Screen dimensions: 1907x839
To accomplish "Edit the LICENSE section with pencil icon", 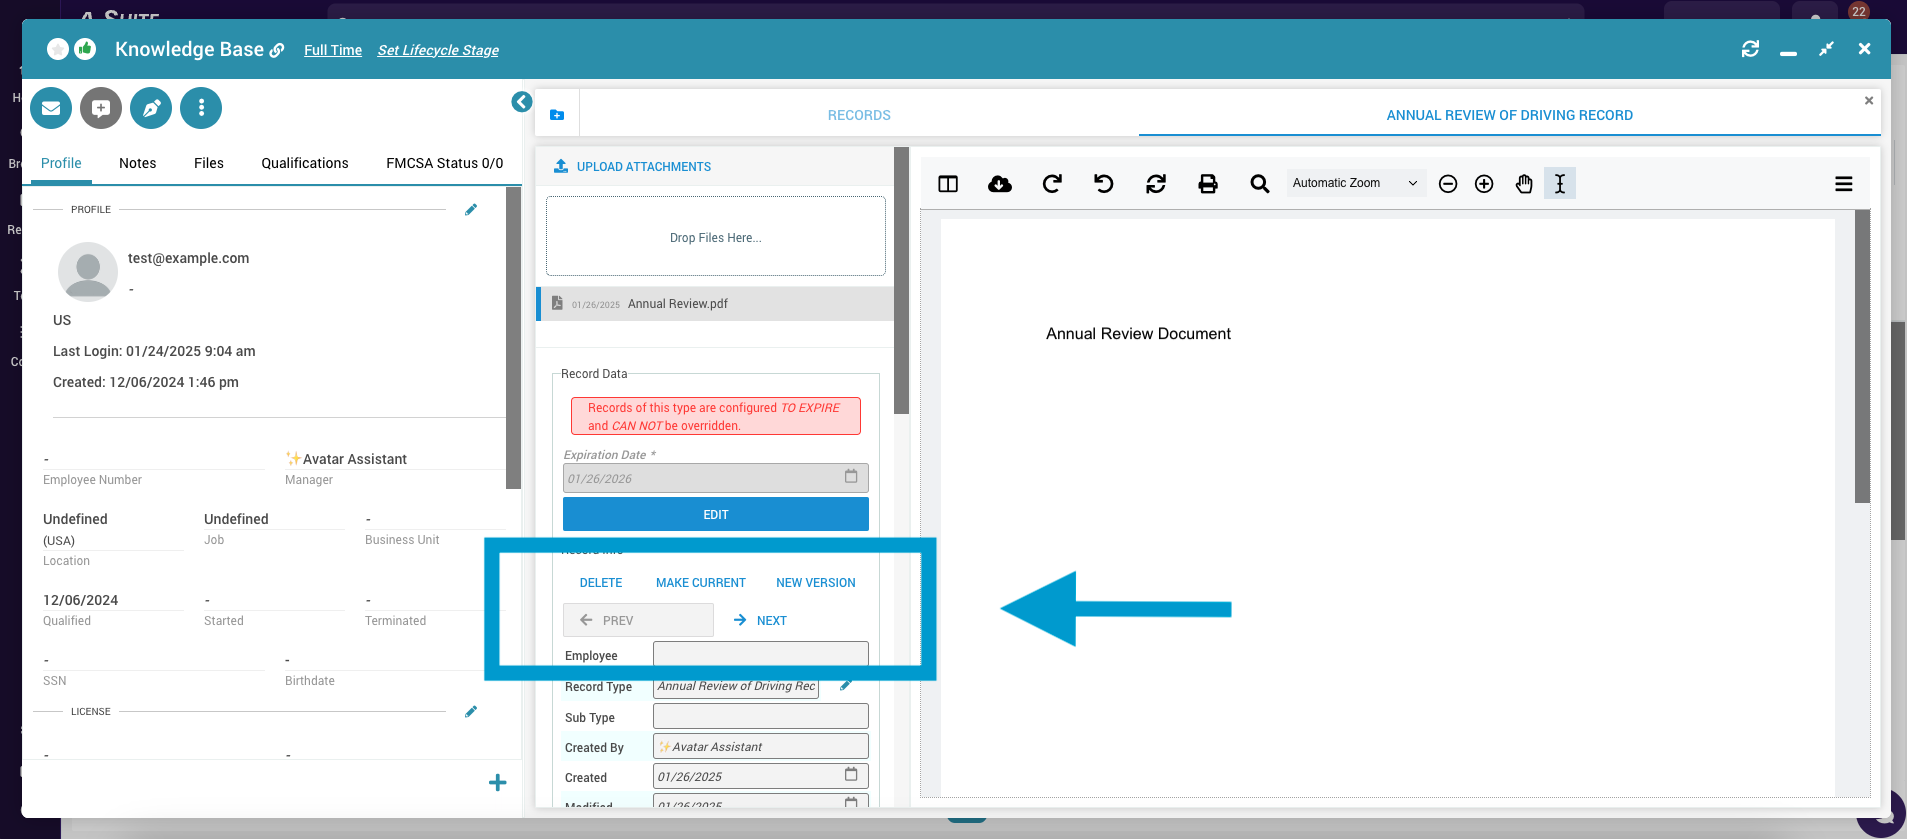I will pyautogui.click(x=471, y=711).
